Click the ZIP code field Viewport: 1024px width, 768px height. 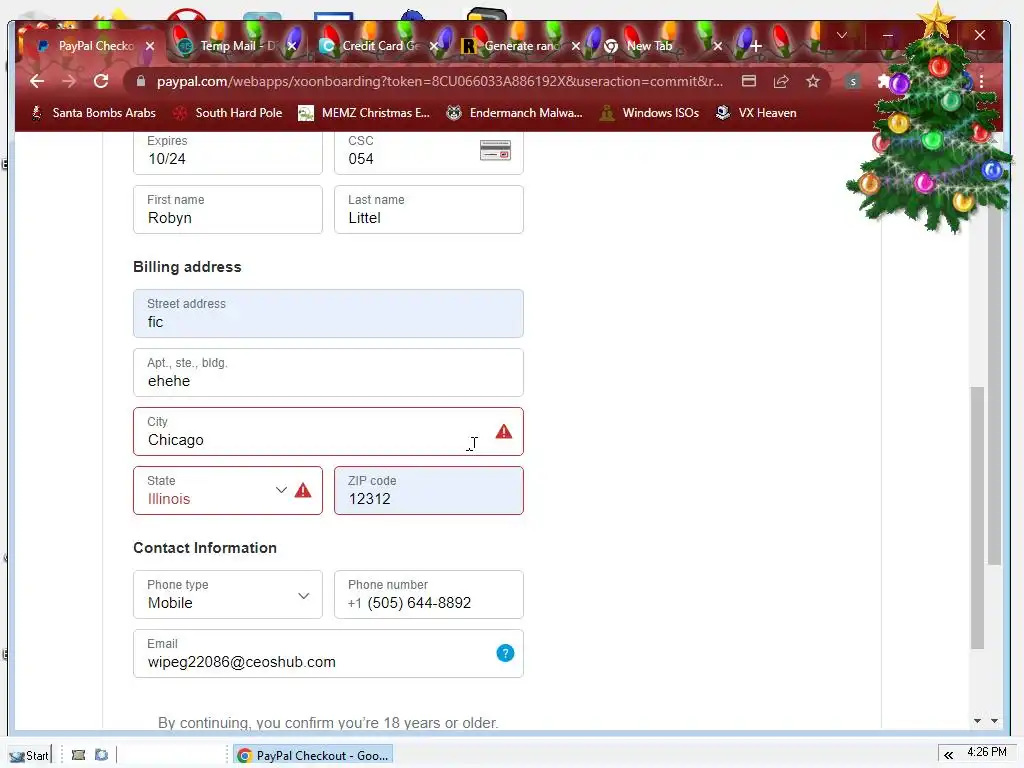click(428, 490)
